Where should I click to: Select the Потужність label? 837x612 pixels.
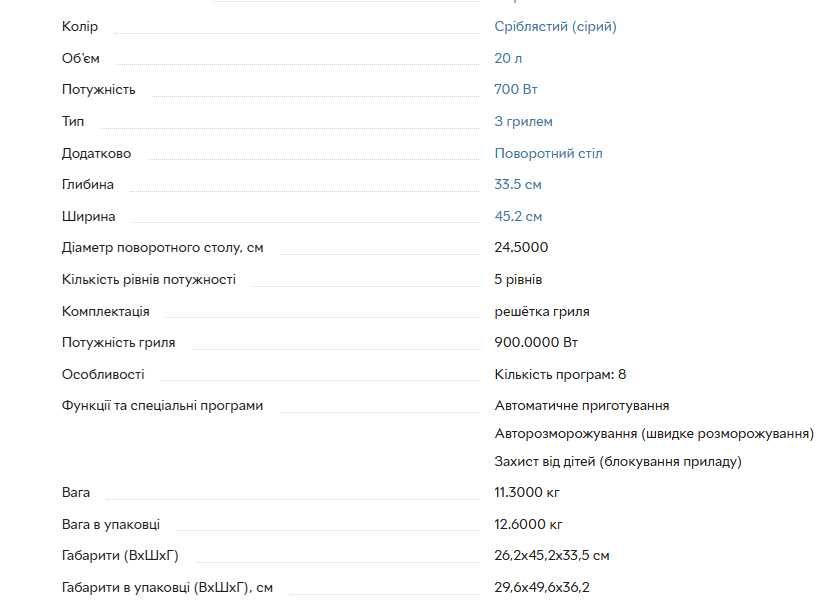[98, 90]
